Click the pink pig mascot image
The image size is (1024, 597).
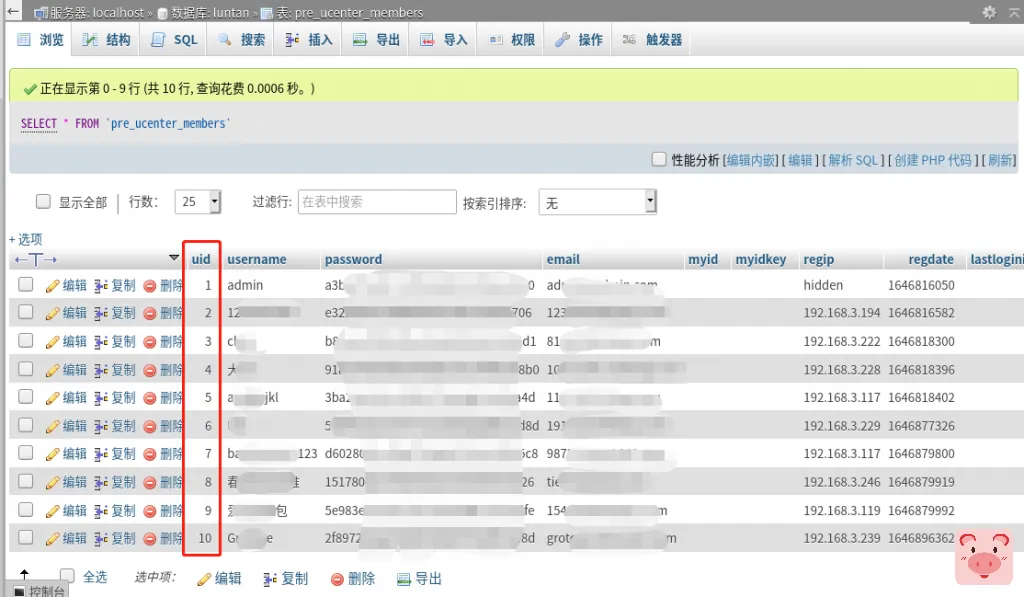984,557
